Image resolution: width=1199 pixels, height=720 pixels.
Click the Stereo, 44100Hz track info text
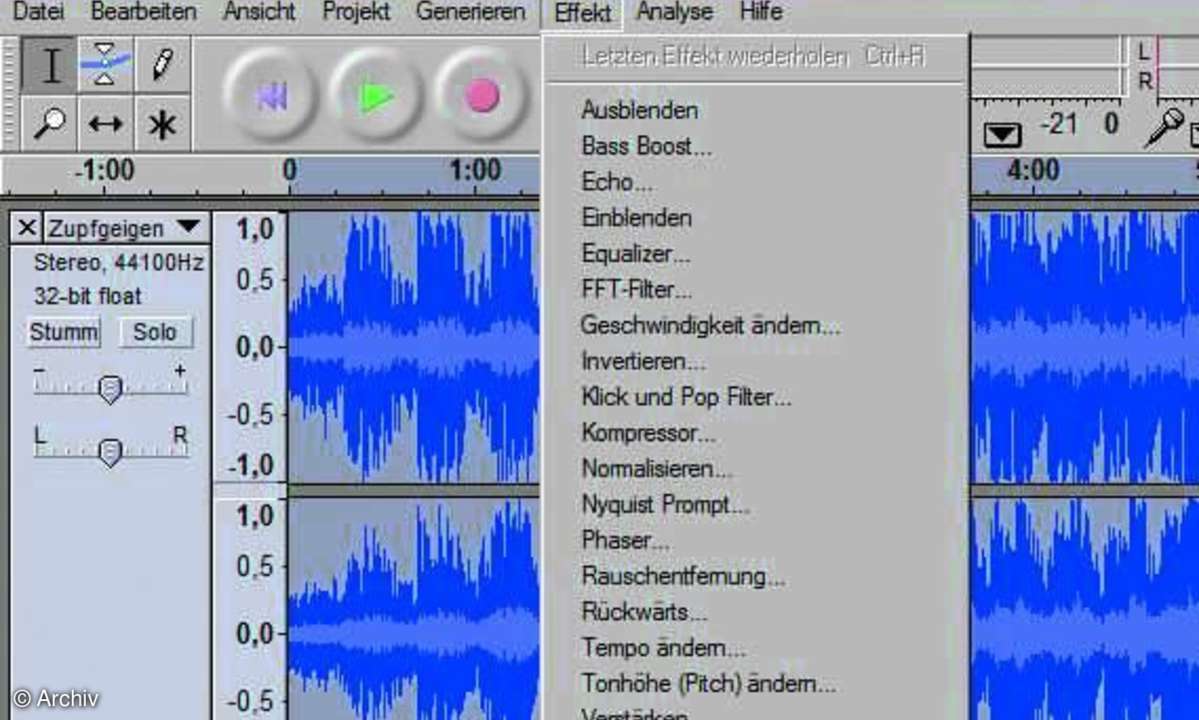pos(119,263)
